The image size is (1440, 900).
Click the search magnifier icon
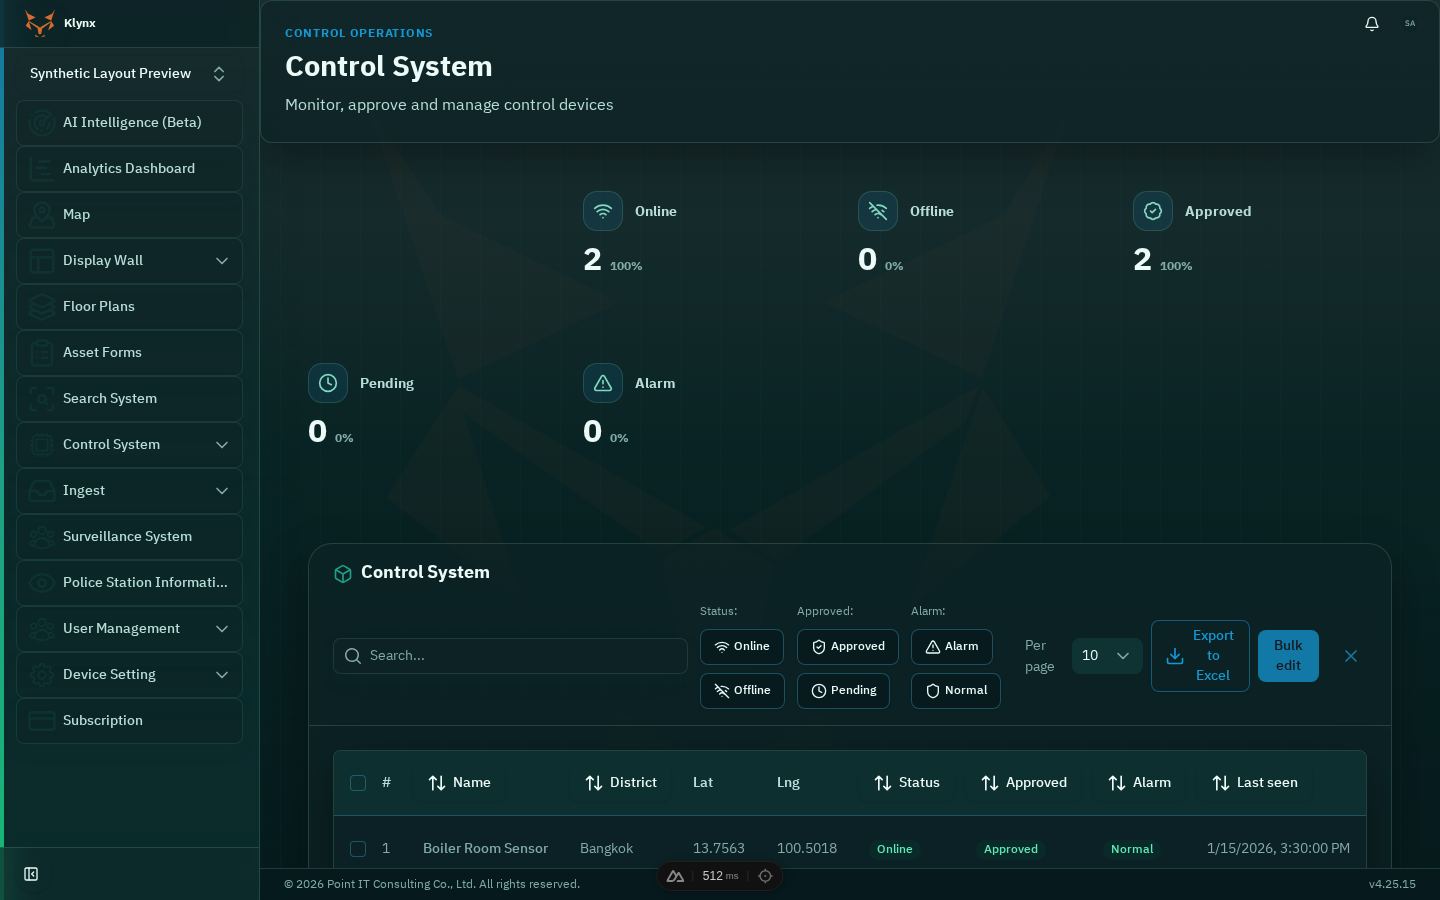[353, 656]
